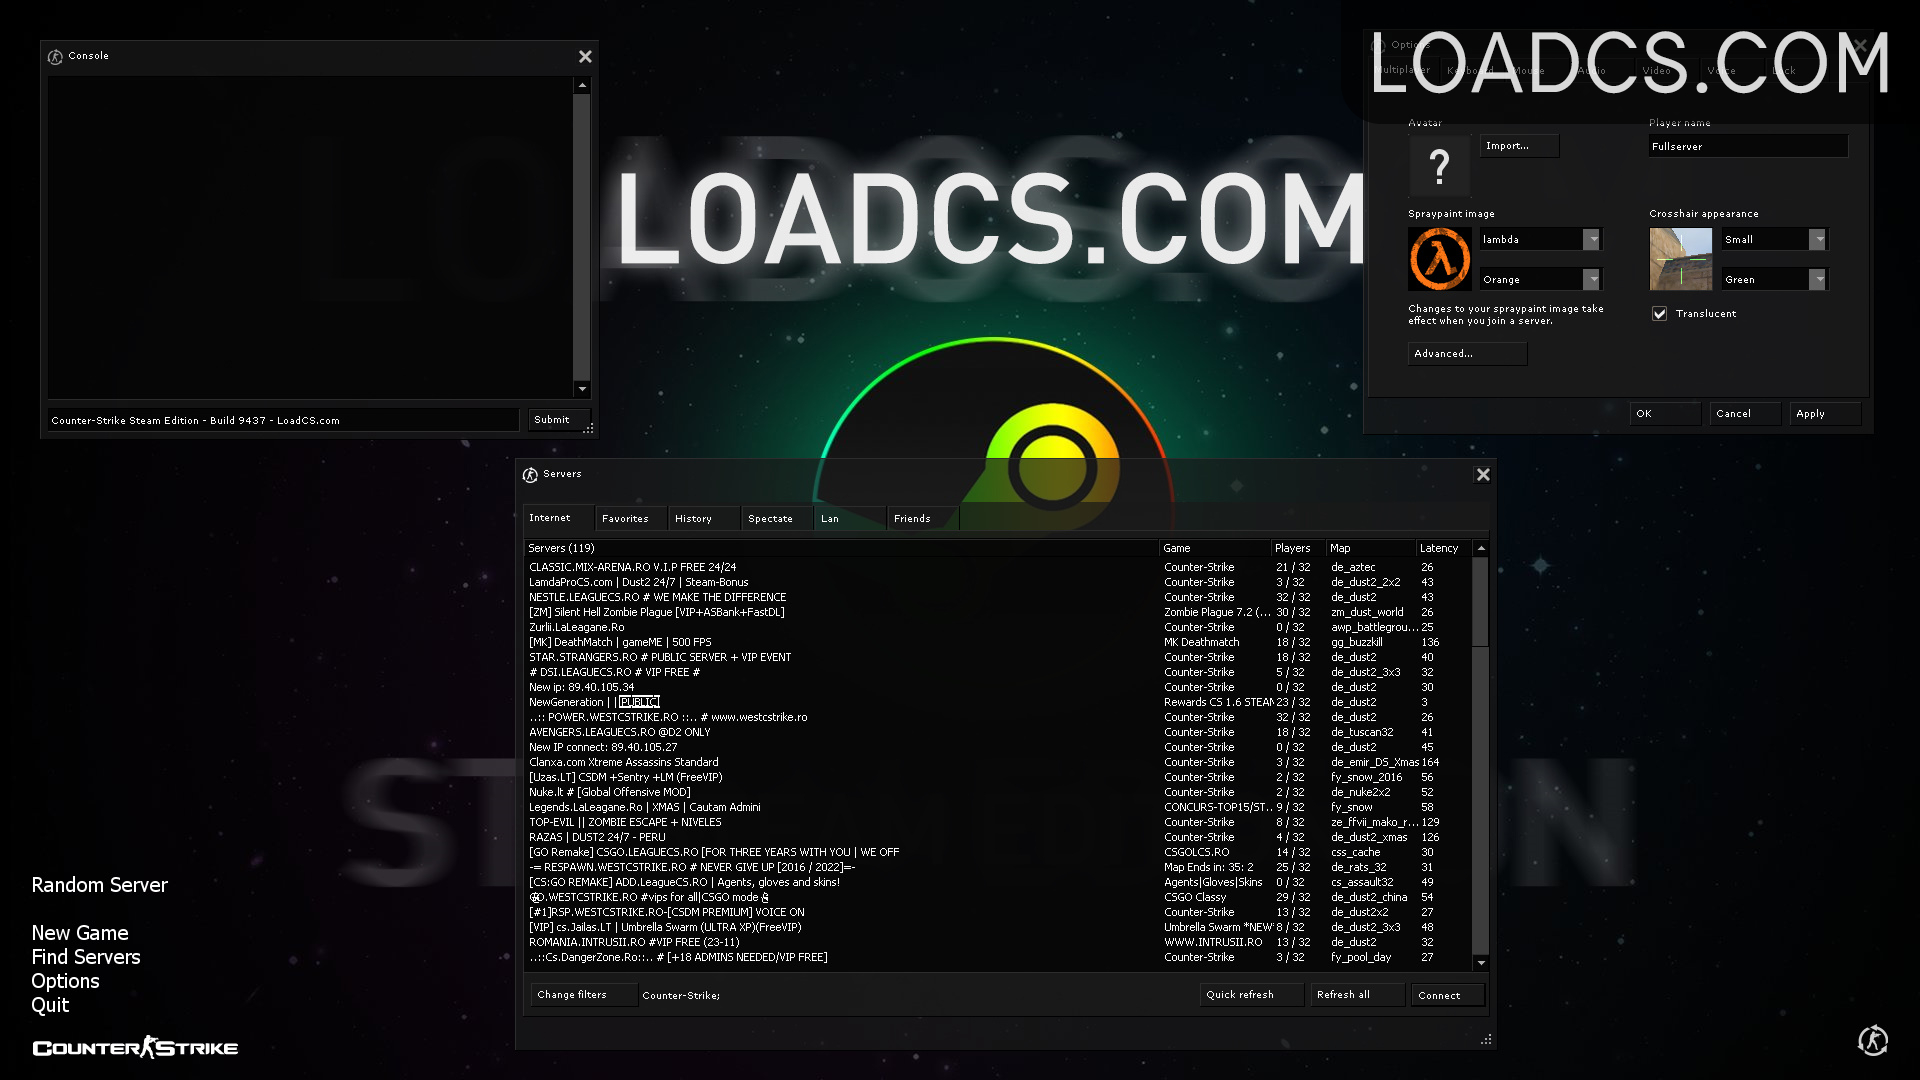Click the server list scroll down arrow

pyautogui.click(x=1481, y=963)
